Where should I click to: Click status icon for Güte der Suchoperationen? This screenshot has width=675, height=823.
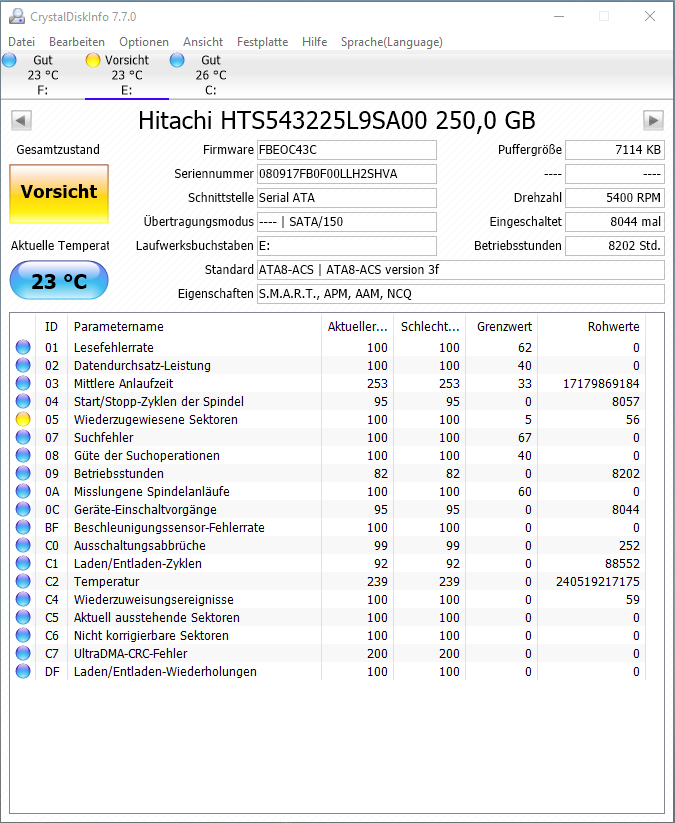(23, 456)
